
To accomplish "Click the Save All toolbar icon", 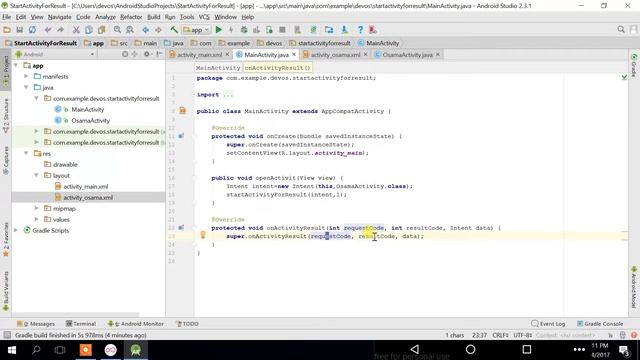I will click(20, 30).
